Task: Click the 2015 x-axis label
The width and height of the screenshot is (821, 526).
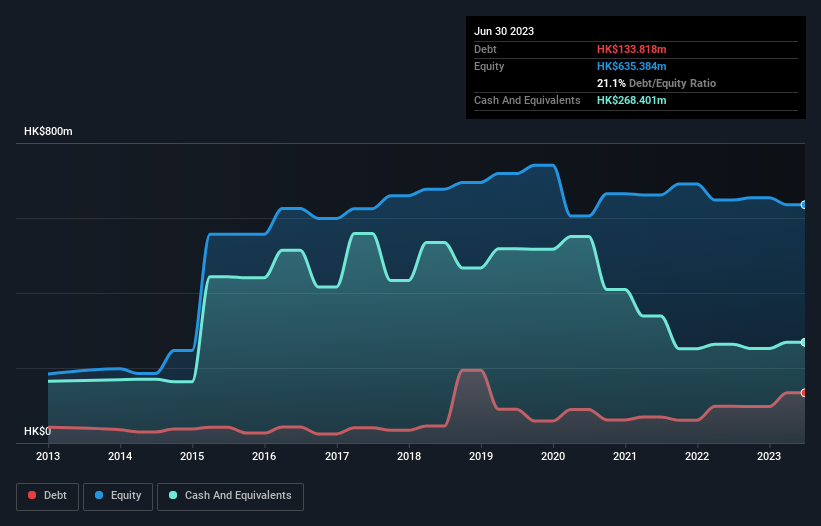Action: point(192,456)
